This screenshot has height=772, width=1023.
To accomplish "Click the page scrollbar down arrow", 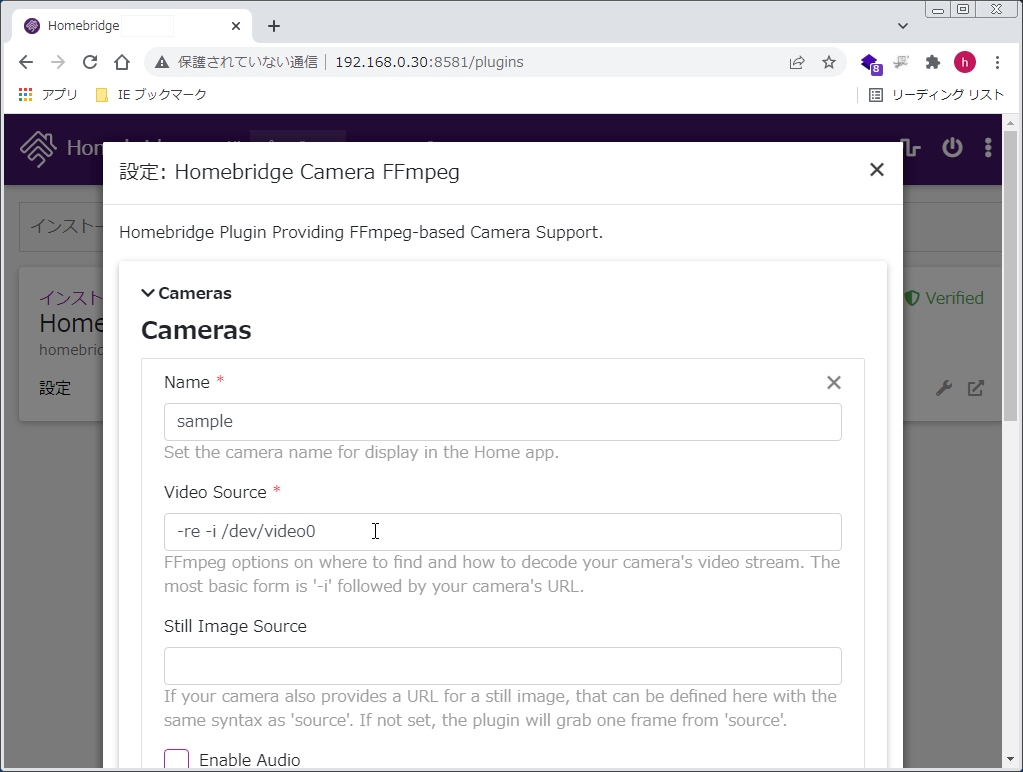I will [1011, 759].
